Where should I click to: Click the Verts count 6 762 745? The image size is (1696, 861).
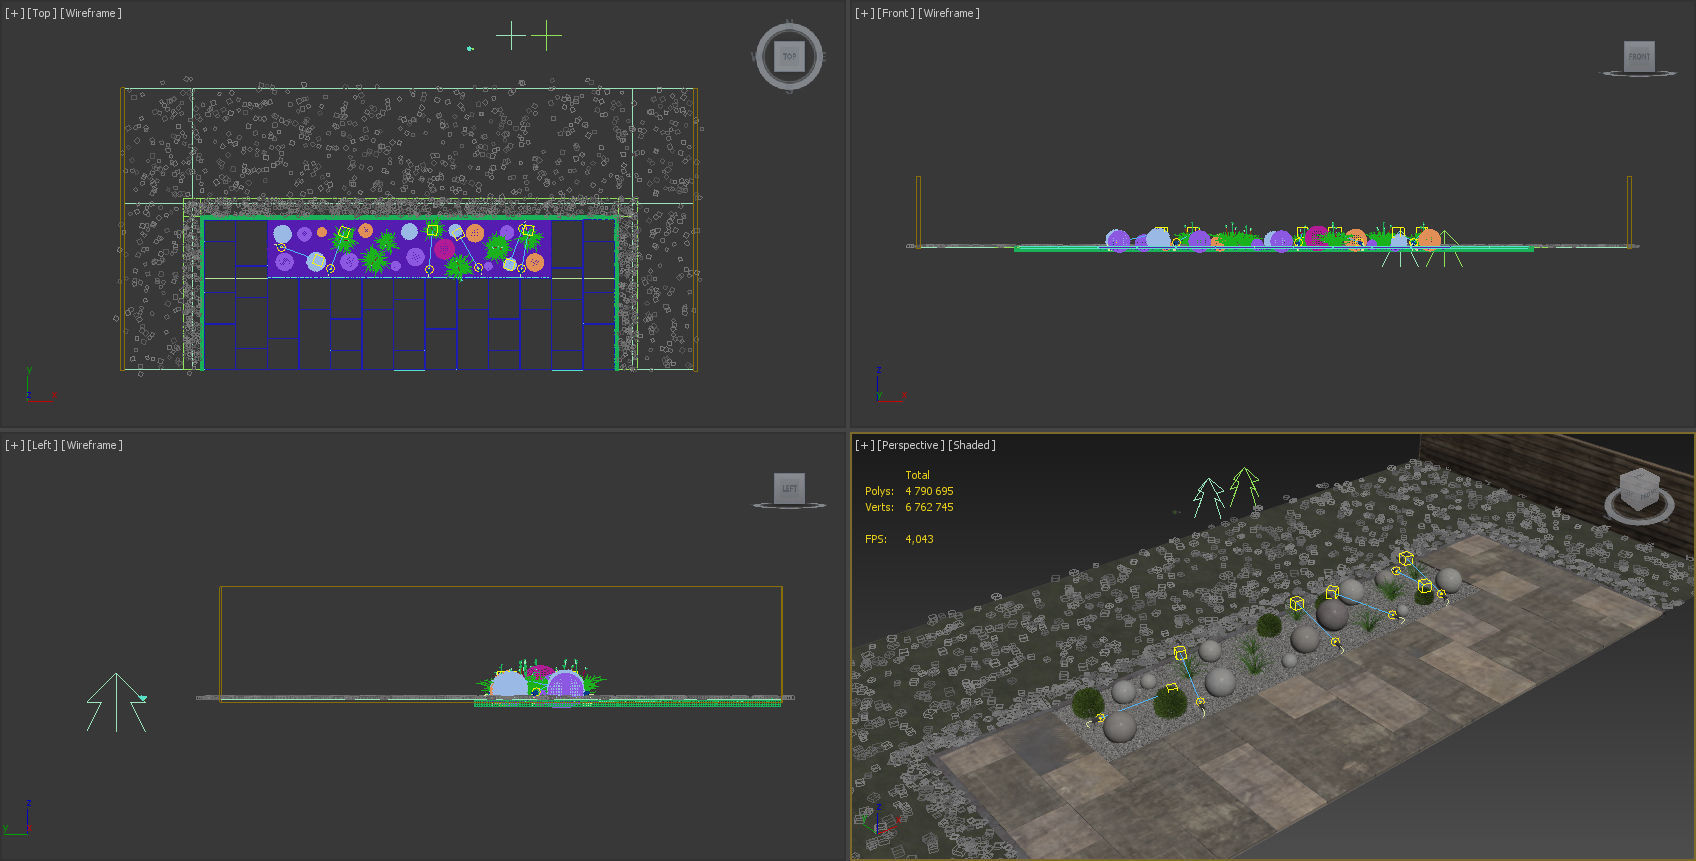pyautogui.click(x=929, y=507)
